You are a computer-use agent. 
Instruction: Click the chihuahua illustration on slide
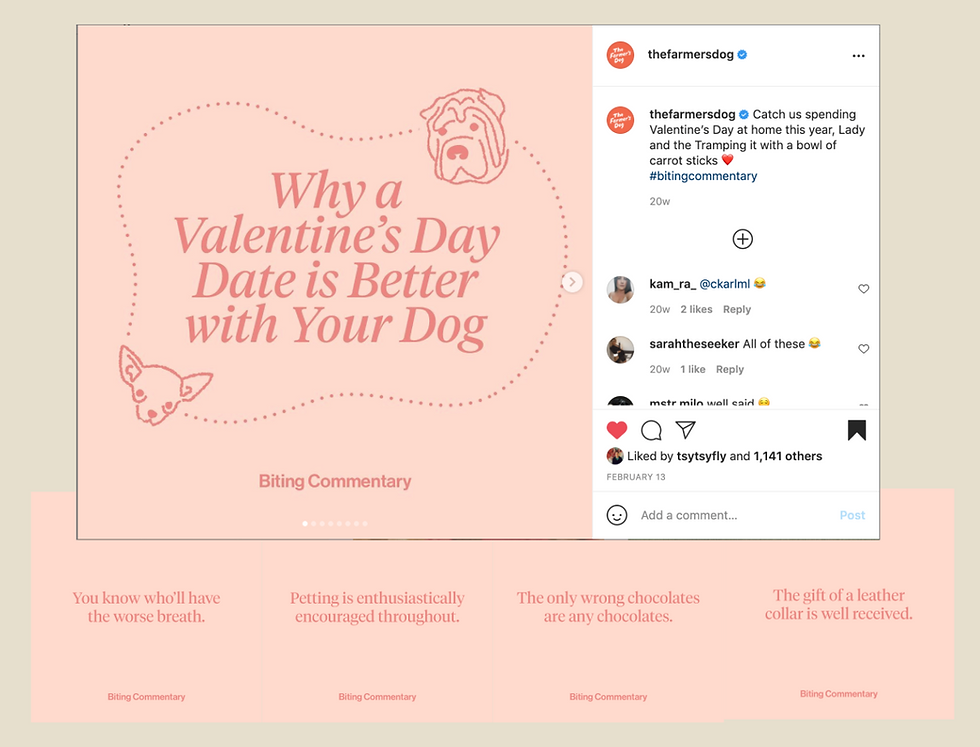tap(164, 386)
